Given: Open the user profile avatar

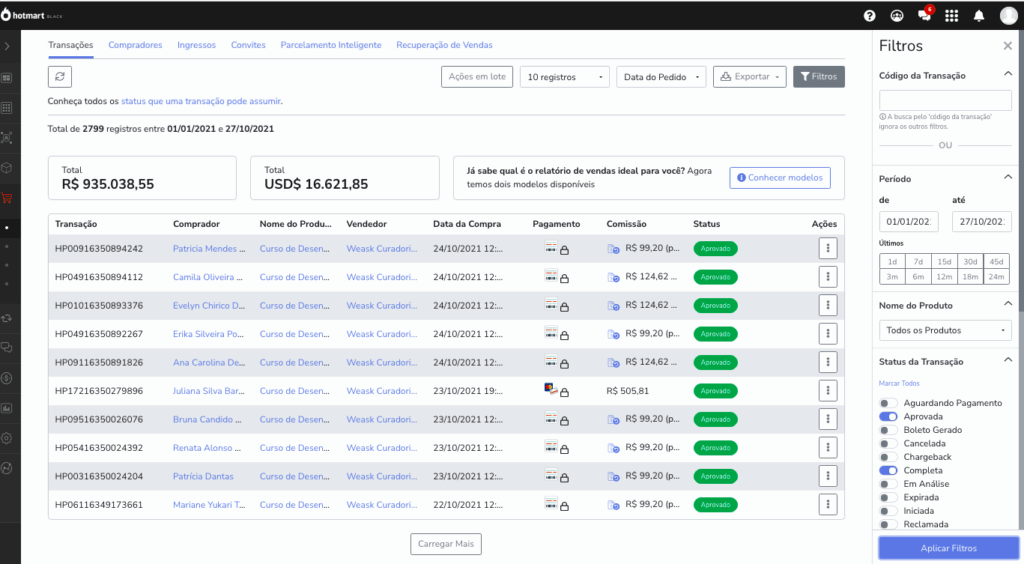Looking at the screenshot, I should (x=1009, y=15).
